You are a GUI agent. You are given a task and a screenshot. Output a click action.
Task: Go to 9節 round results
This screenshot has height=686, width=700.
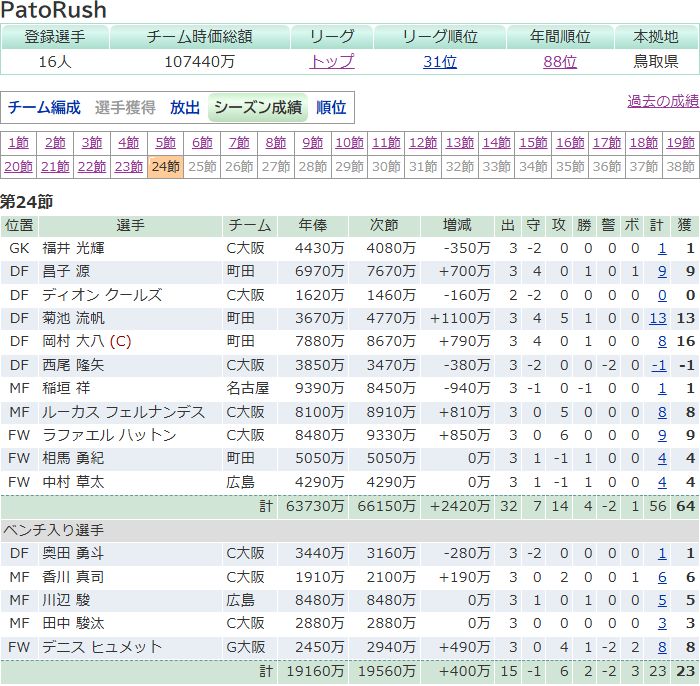312,143
